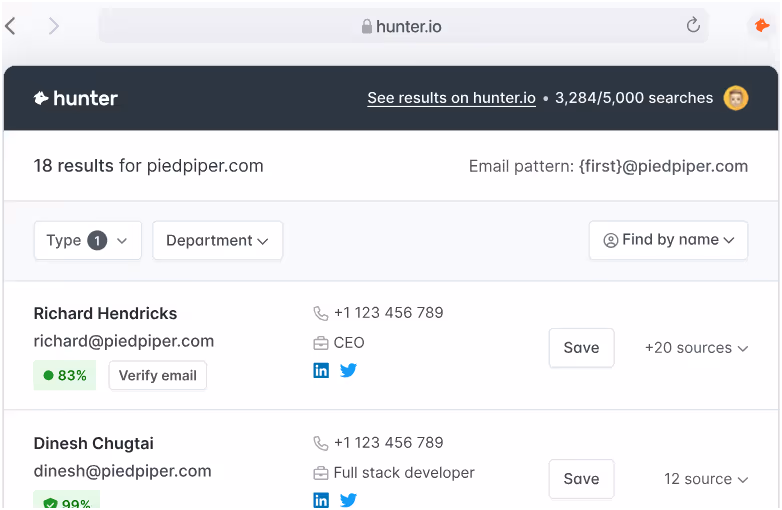Save Richard Hendricks' contact
782x510 pixels.
click(582, 347)
